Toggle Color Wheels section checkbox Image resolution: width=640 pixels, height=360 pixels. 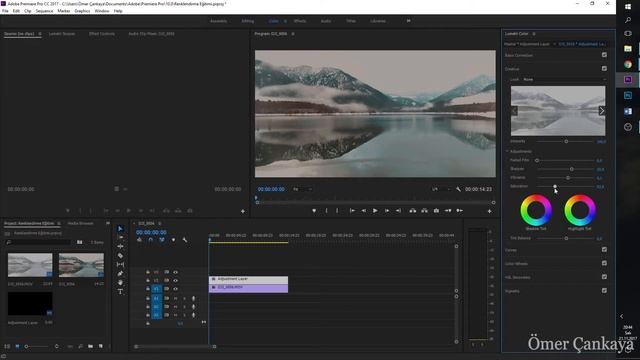pyautogui.click(x=604, y=263)
